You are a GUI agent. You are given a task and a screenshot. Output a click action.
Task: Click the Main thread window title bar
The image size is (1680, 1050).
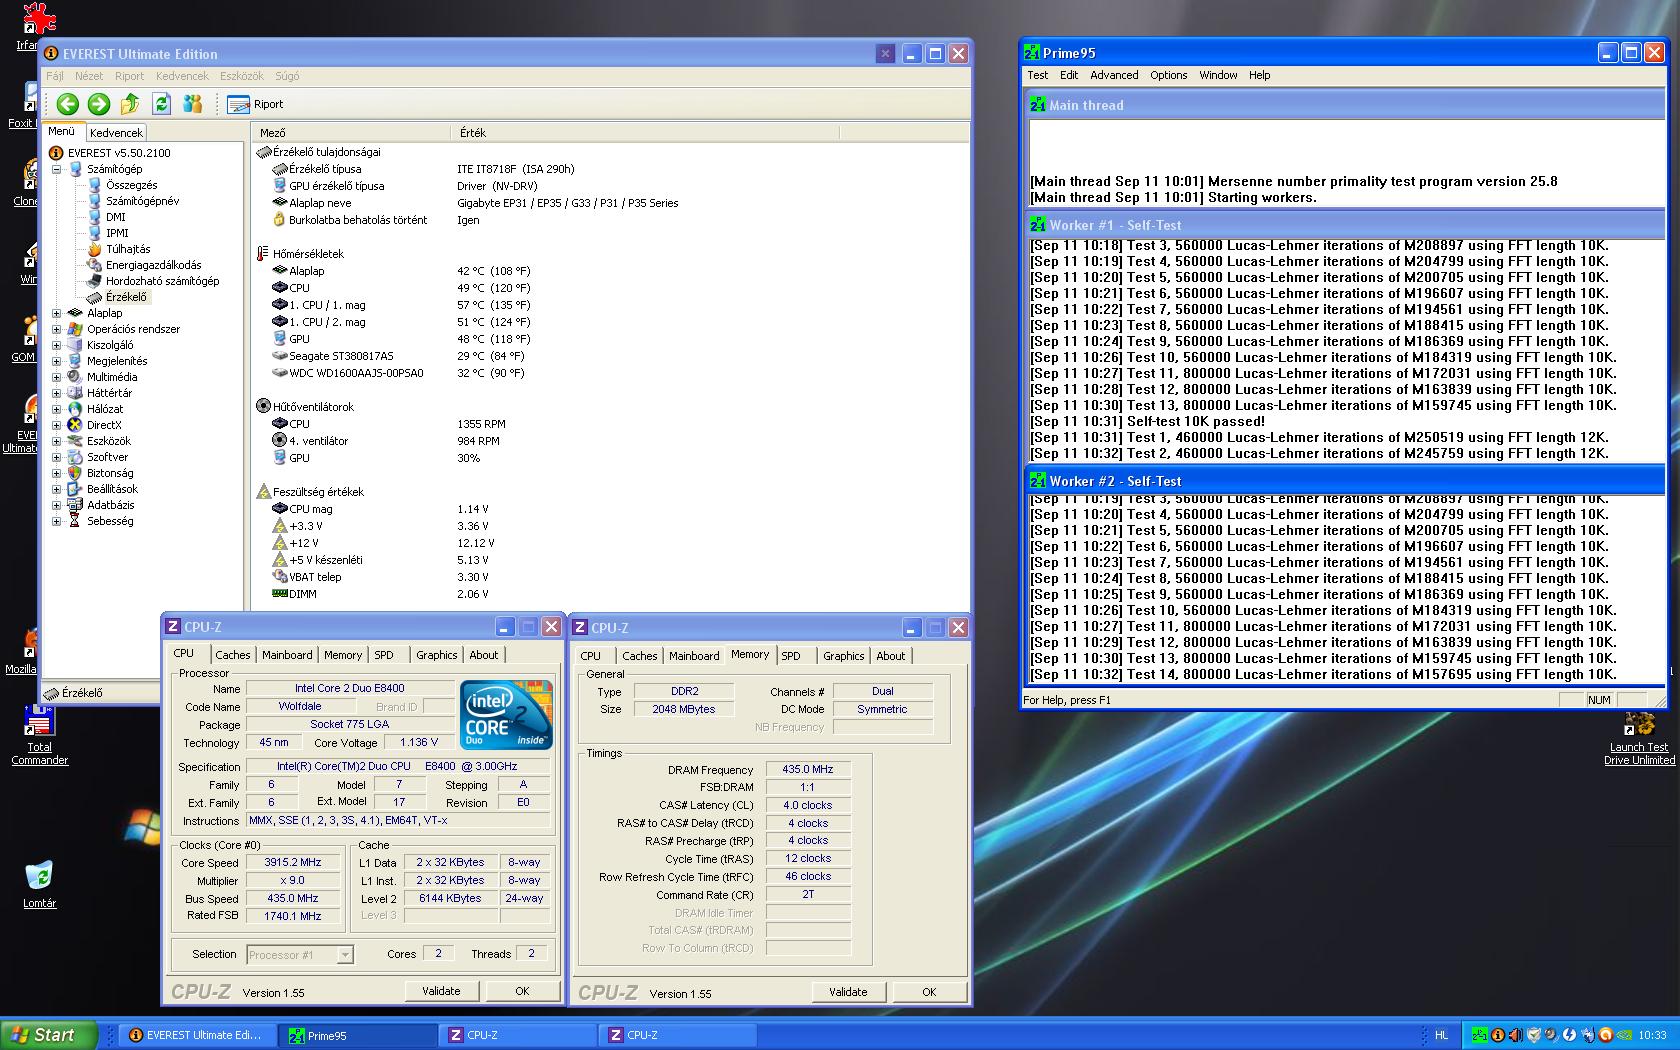(x=1345, y=105)
